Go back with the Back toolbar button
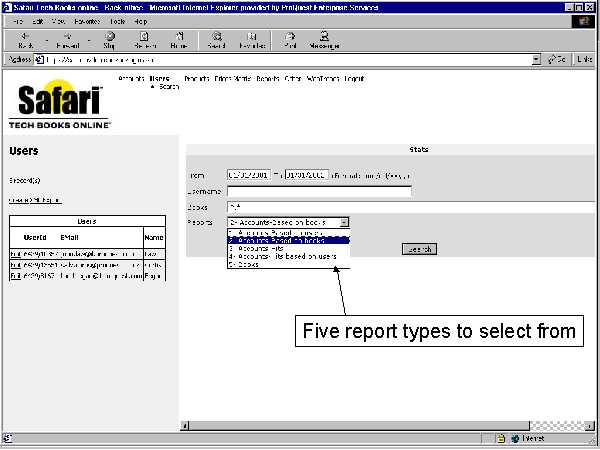600x450 pixels. coord(25,41)
